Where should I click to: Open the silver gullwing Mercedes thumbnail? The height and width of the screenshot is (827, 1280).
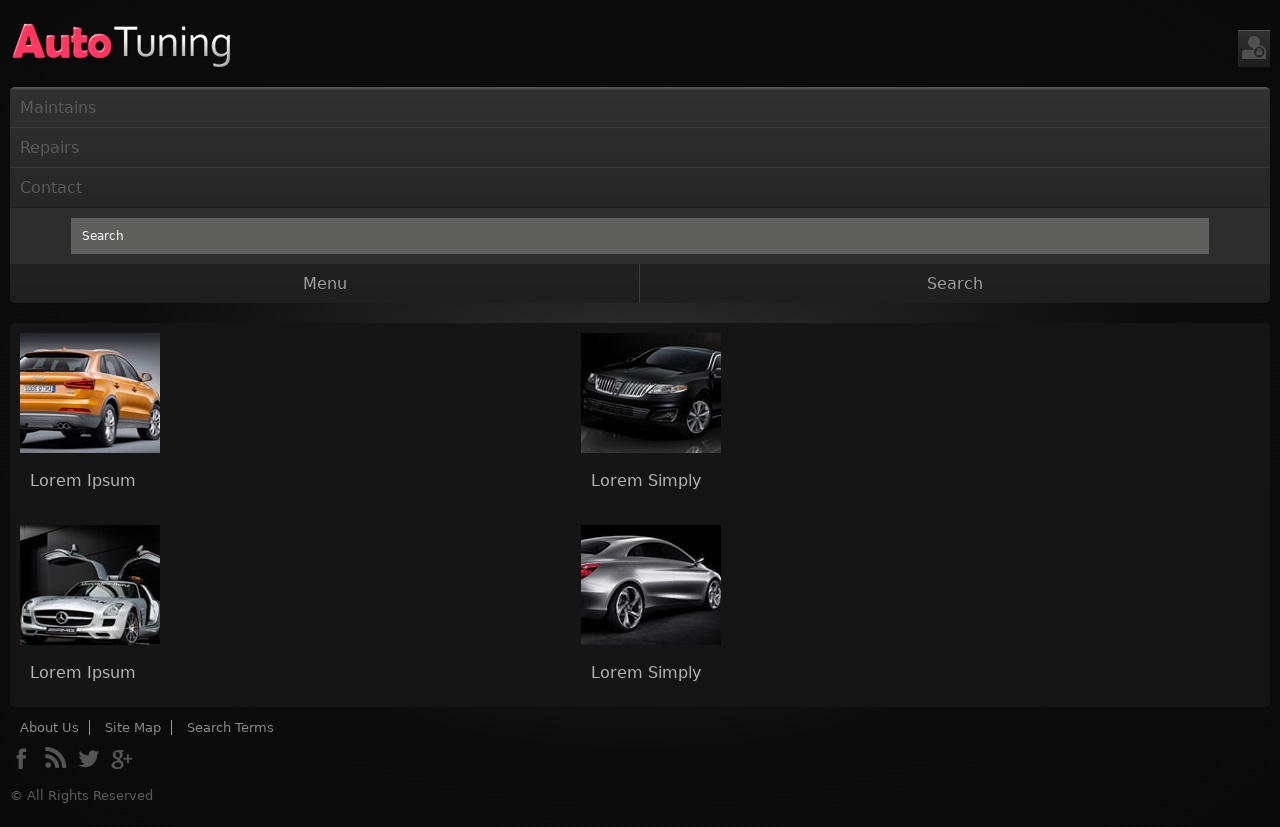point(90,585)
